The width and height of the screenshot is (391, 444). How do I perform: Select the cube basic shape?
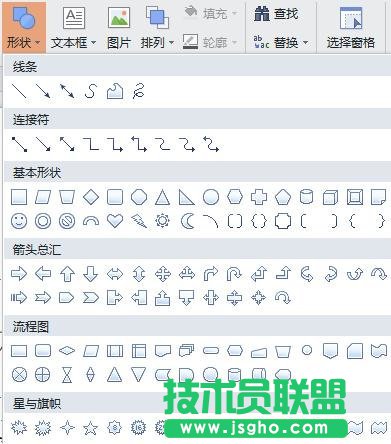(x=330, y=197)
